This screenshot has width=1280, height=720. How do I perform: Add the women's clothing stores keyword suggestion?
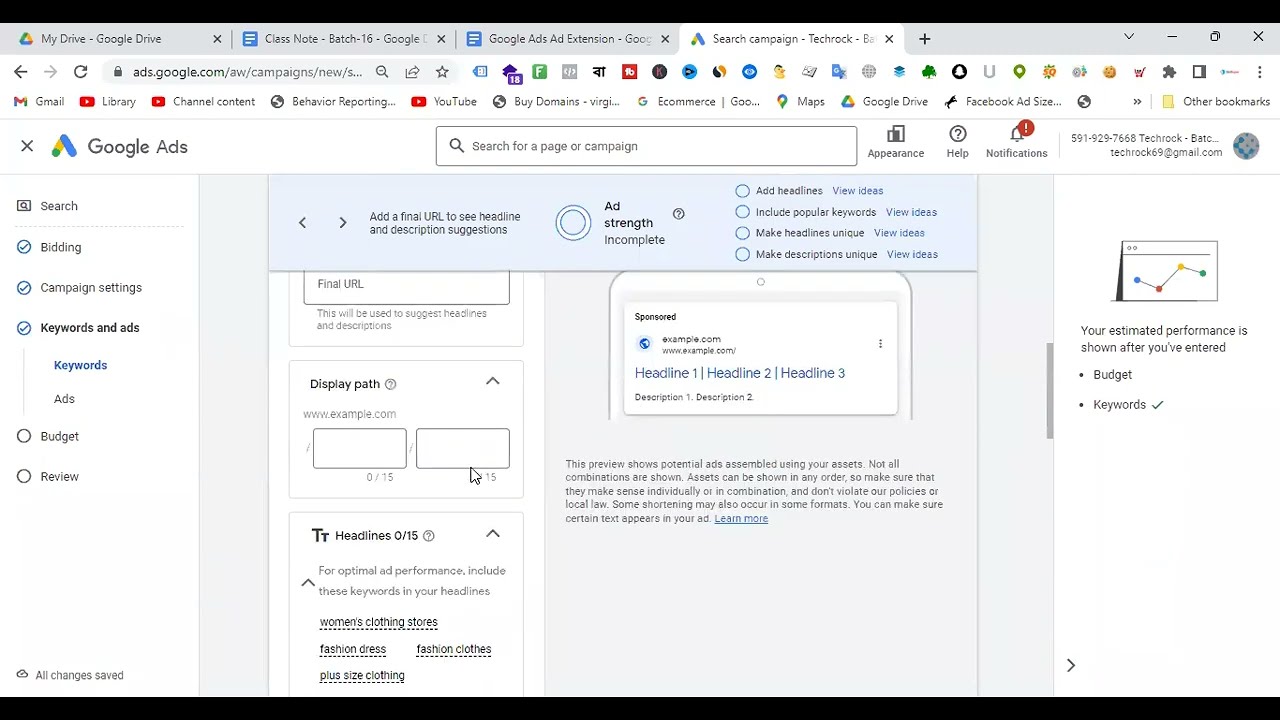pyautogui.click(x=379, y=622)
